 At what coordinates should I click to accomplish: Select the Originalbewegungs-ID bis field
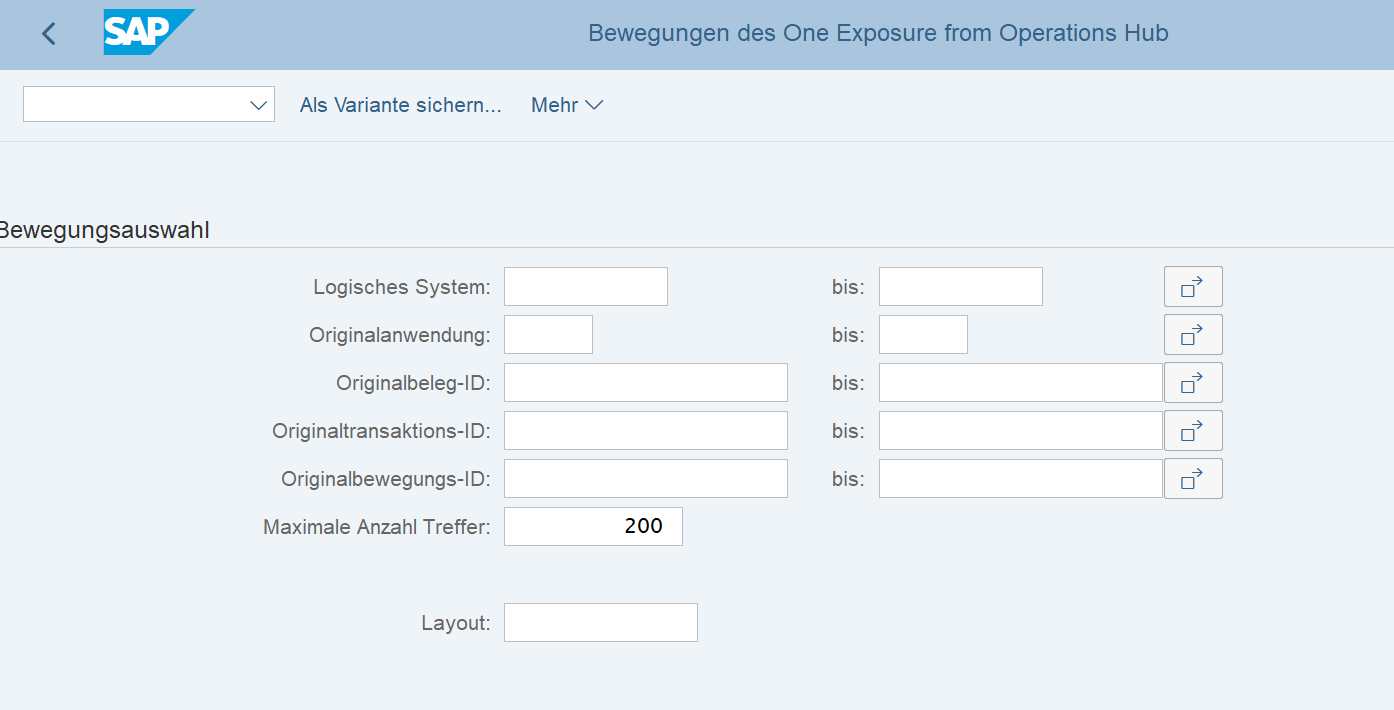tap(1020, 479)
